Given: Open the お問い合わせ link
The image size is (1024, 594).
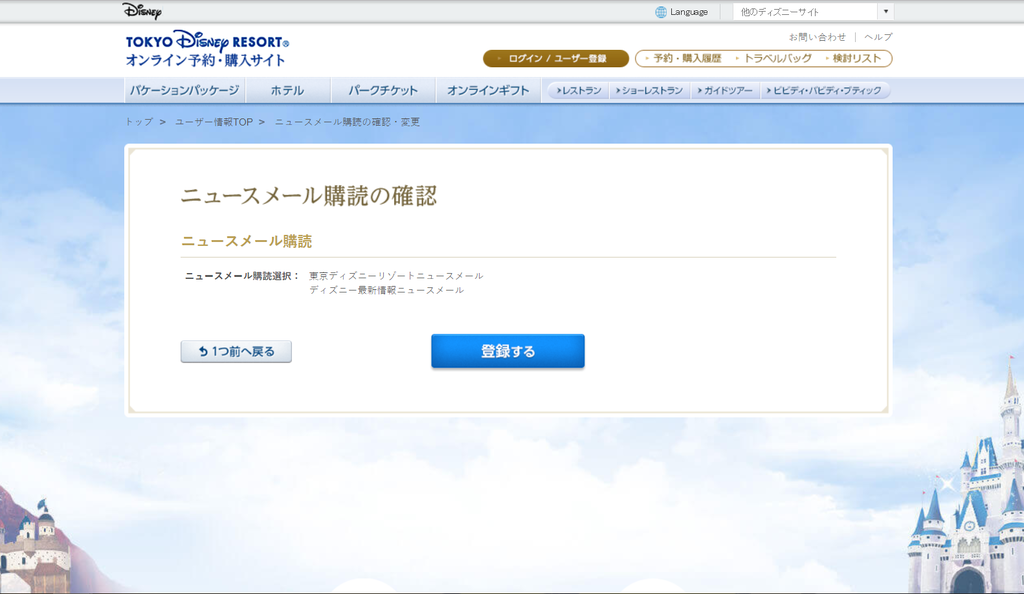Looking at the screenshot, I should click(817, 37).
